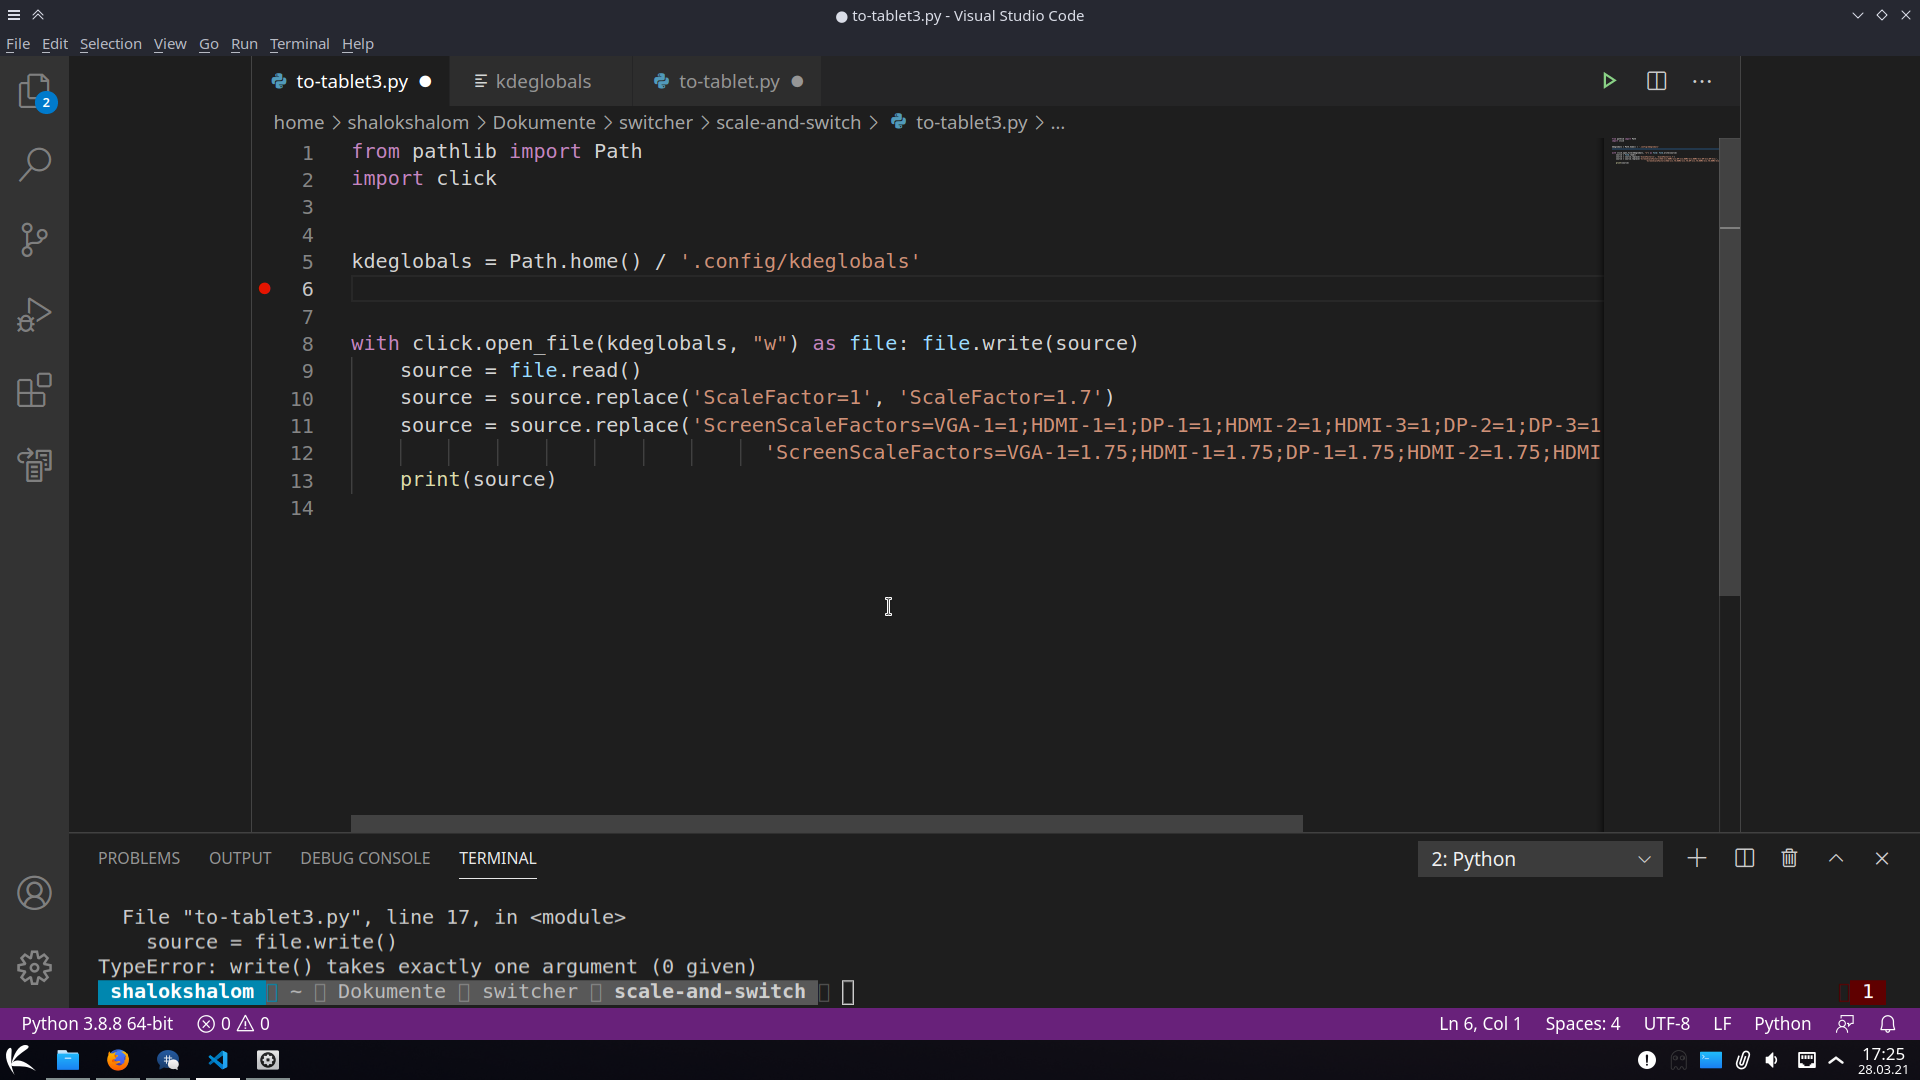
Task: Maximize the panel with the chevron toggle
Action: click(x=1835, y=858)
